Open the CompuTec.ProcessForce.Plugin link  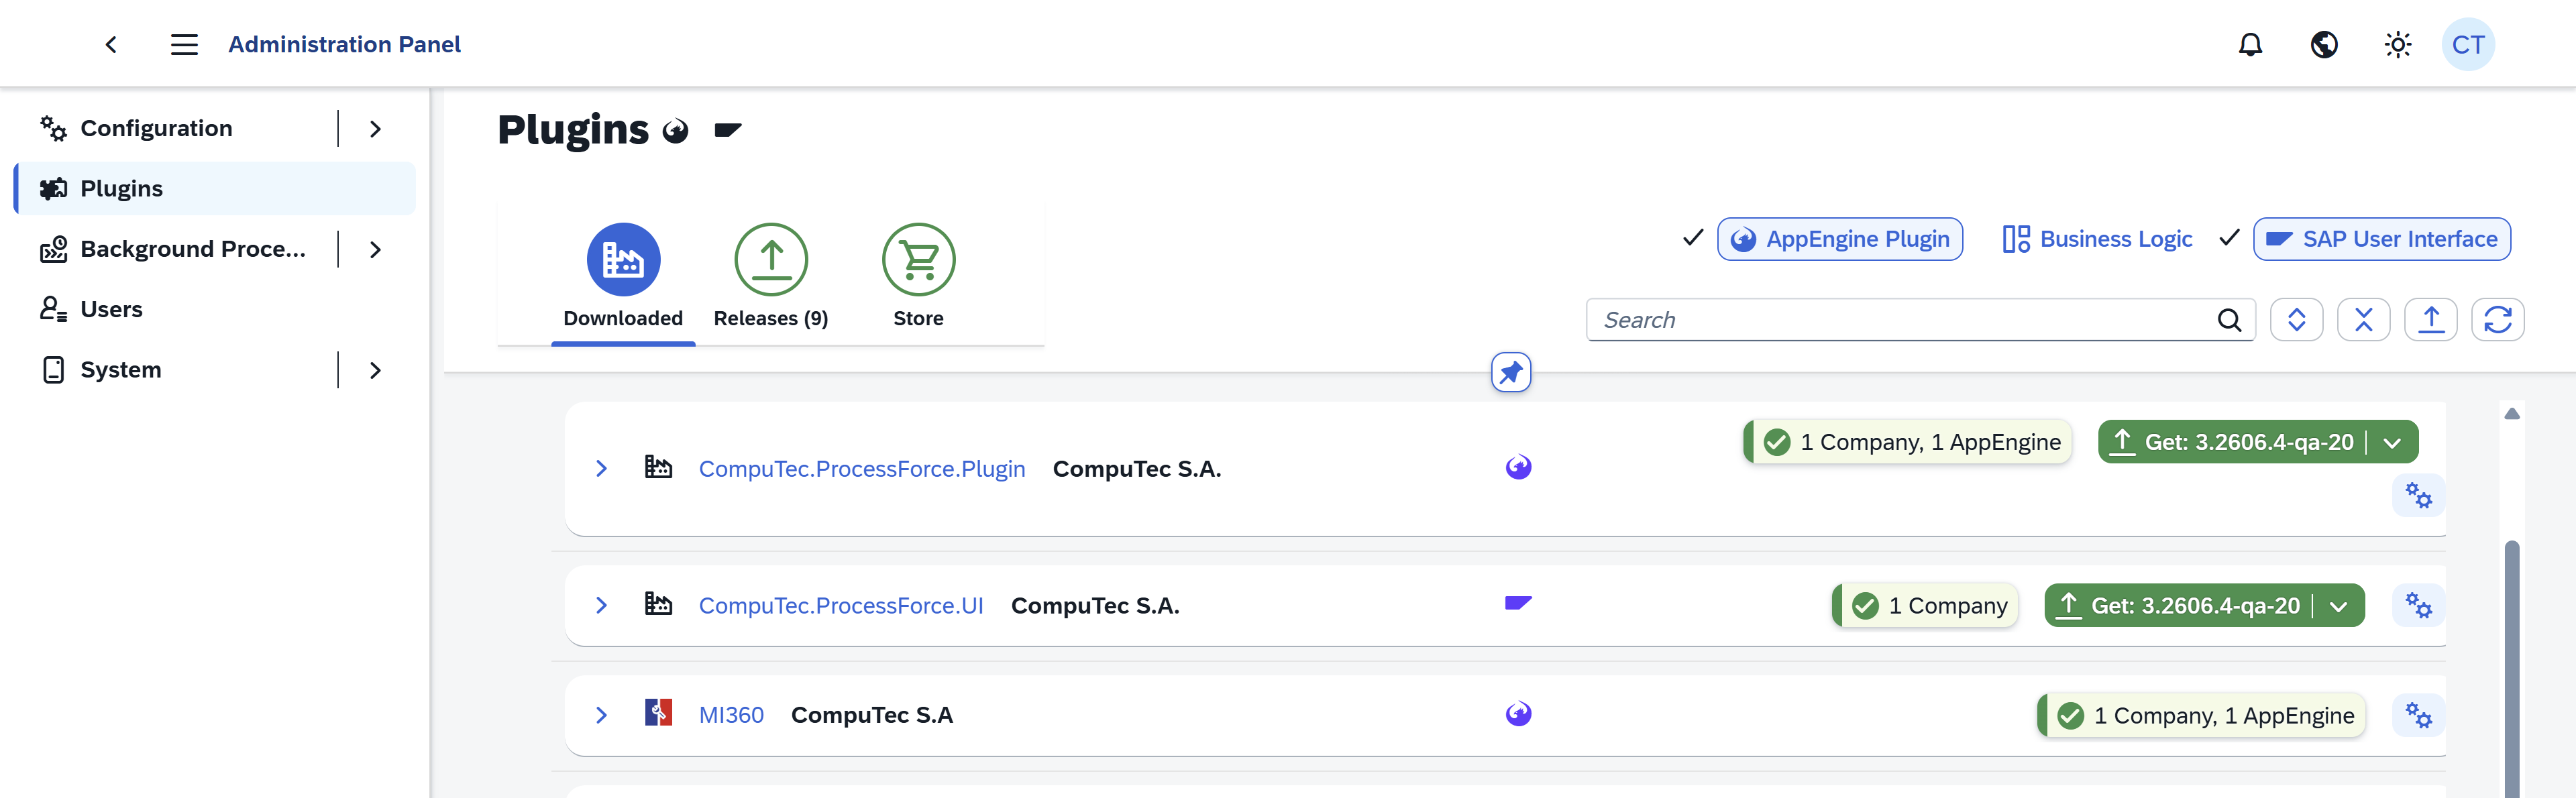(x=861, y=468)
